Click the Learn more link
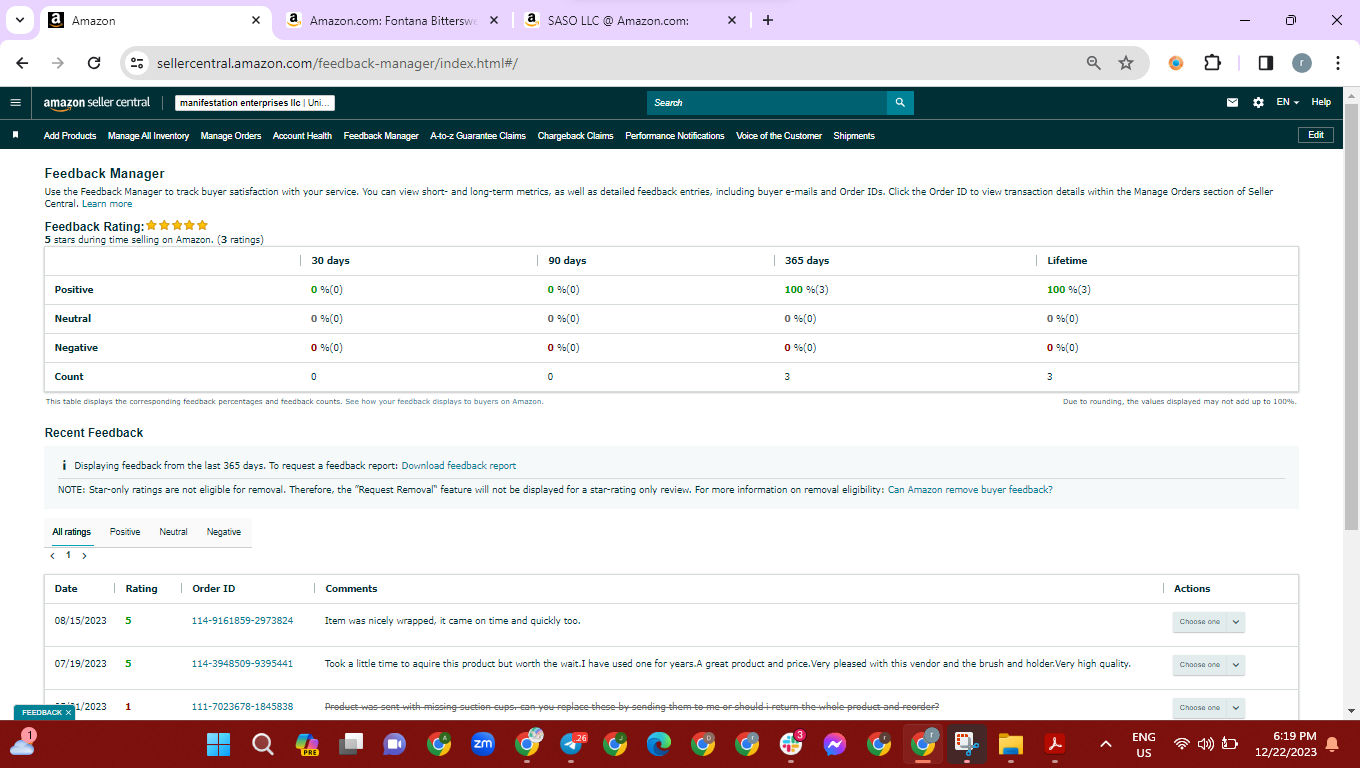This screenshot has height=768, width=1360. 107,204
